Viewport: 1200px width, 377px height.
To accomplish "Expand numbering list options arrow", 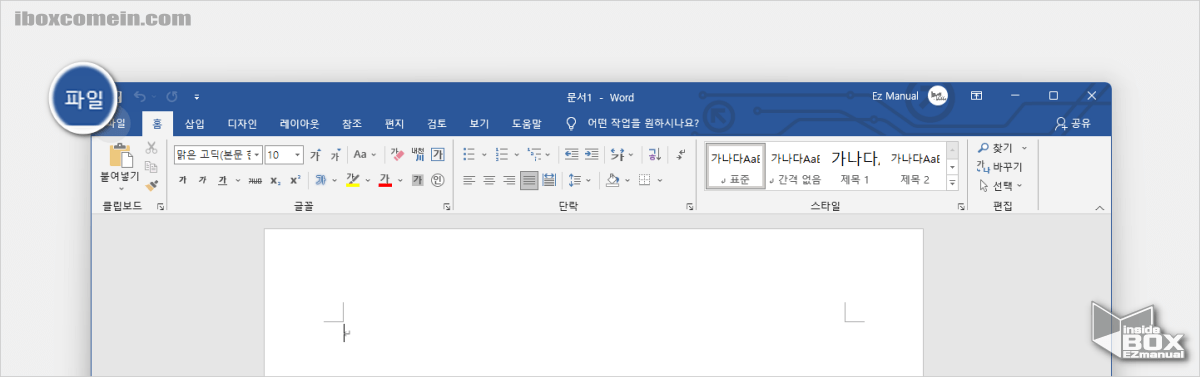I will [x=516, y=154].
